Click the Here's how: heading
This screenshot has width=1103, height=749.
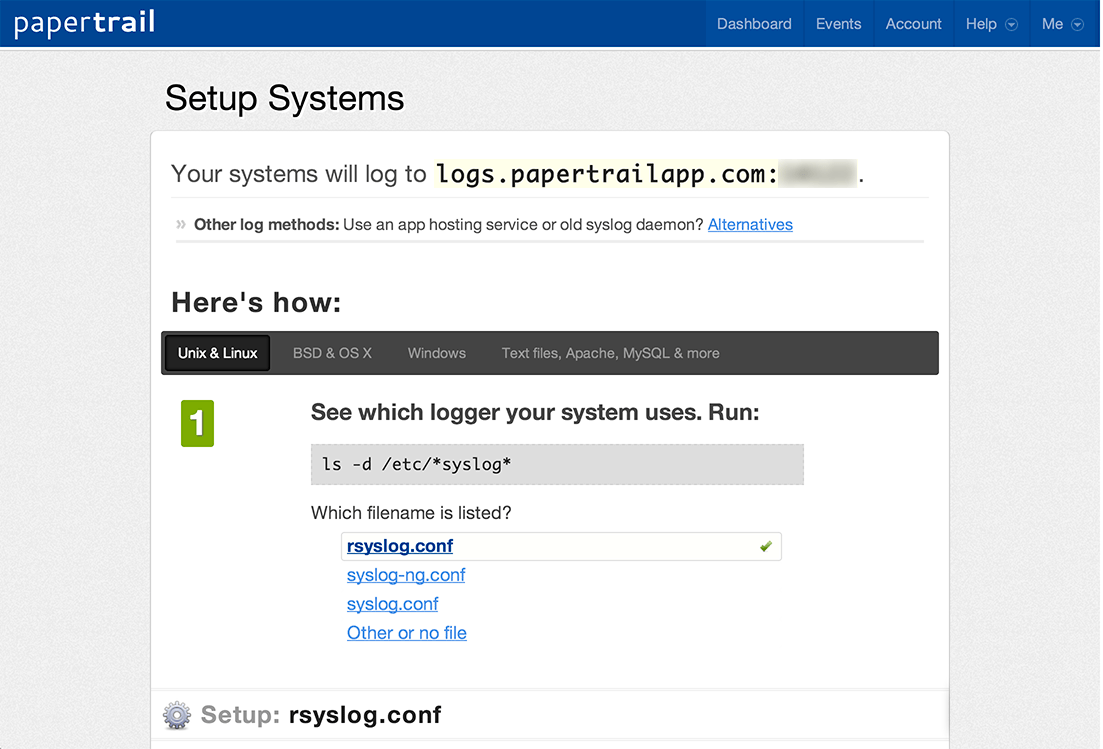coord(256,302)
